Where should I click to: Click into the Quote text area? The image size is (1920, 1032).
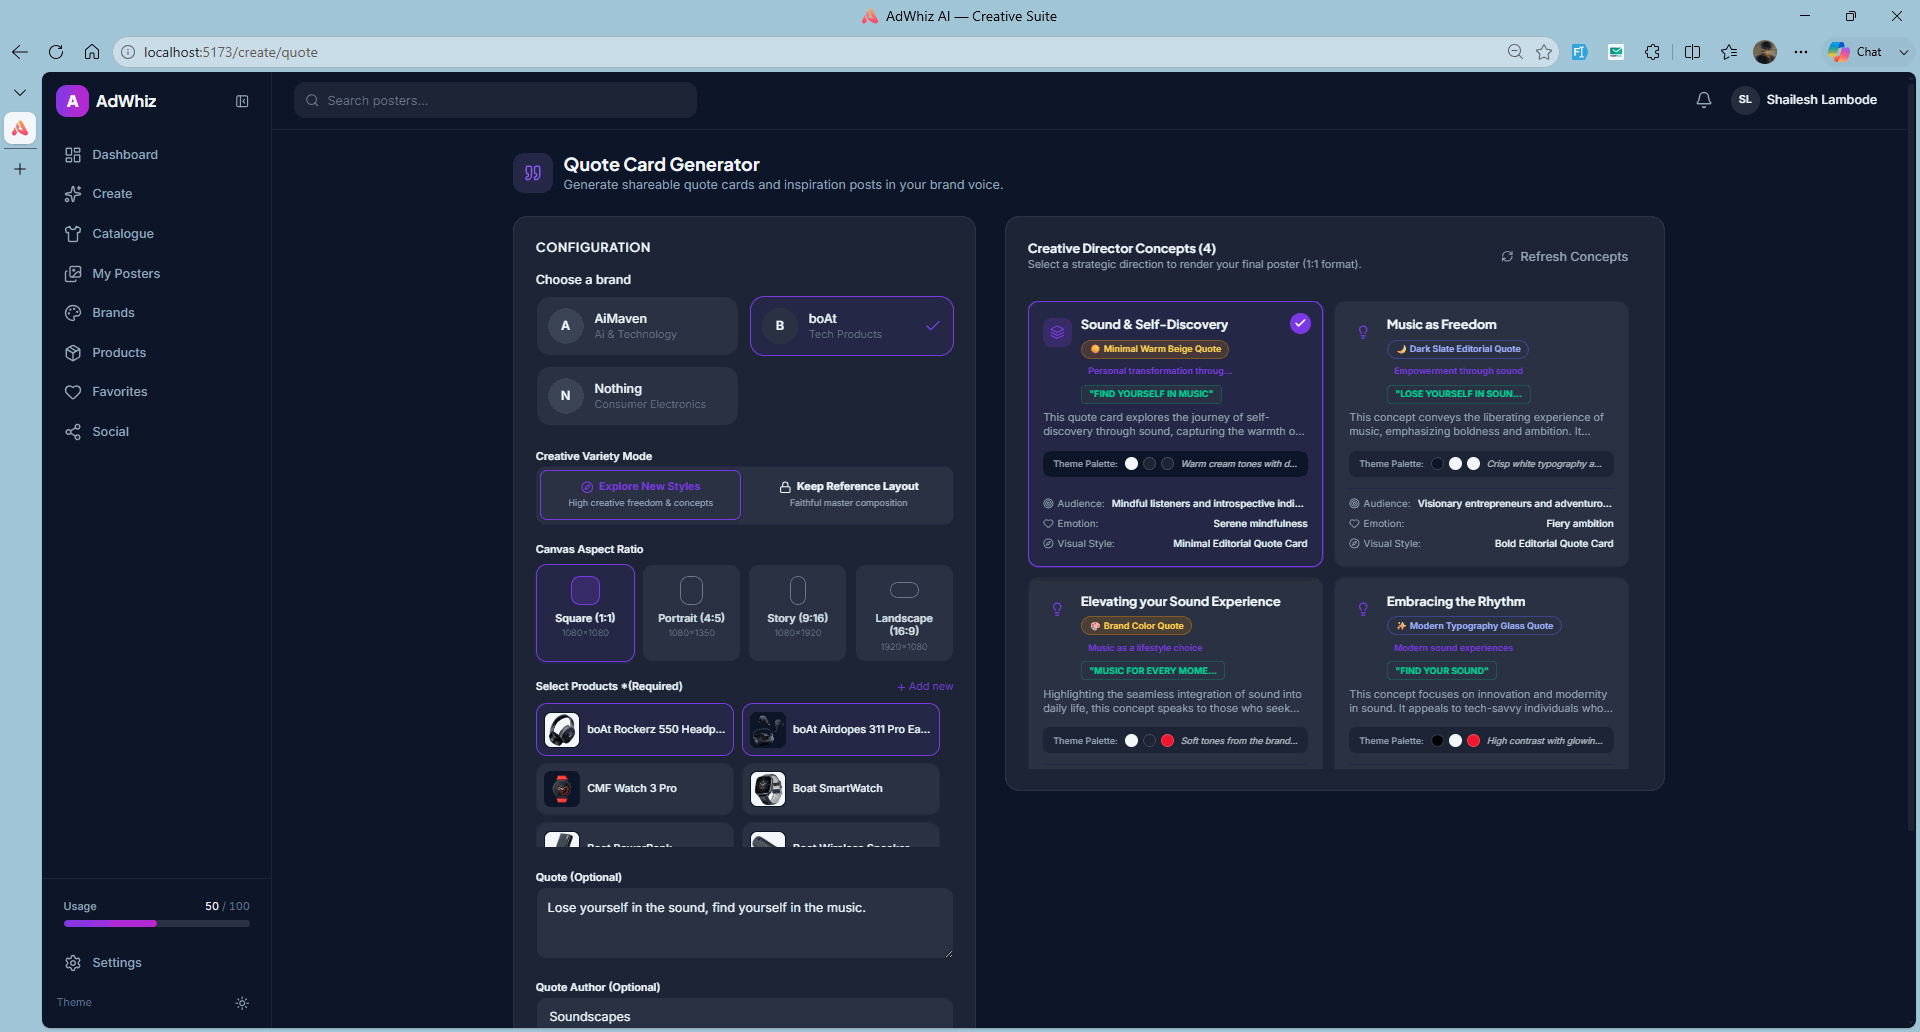[x=744, y=923]
